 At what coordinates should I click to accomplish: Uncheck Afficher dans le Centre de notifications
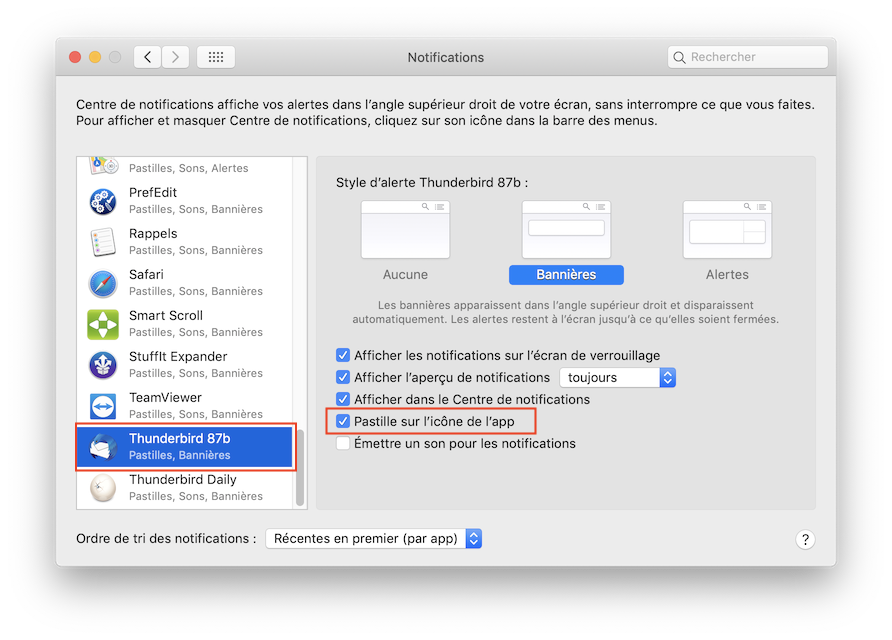click(342, 399)
